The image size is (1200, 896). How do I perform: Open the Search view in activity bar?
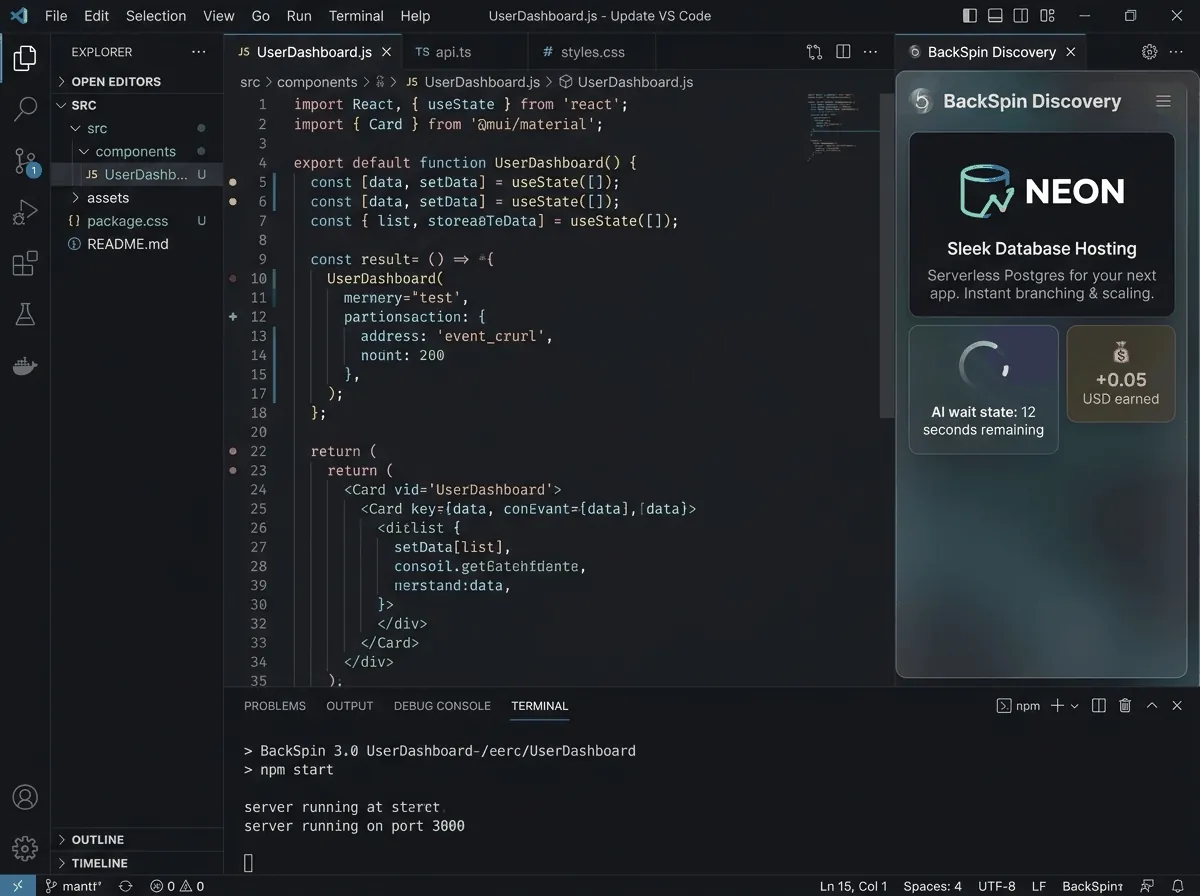(25, 108)
